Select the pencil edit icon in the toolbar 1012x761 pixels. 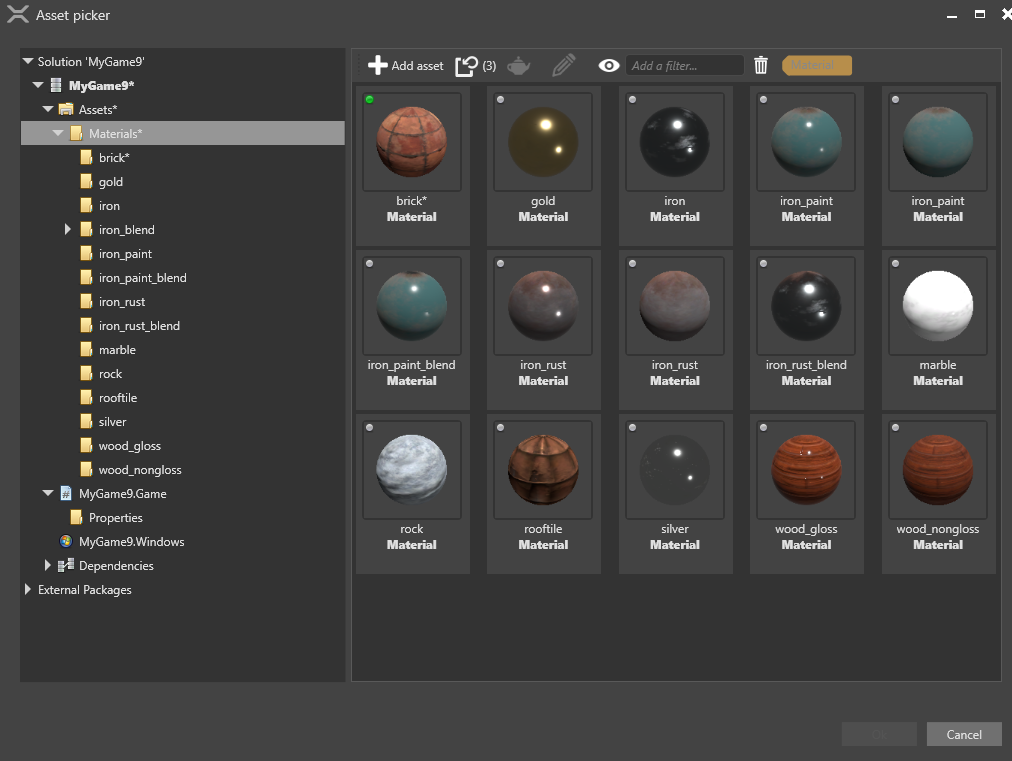click(563, 65)
